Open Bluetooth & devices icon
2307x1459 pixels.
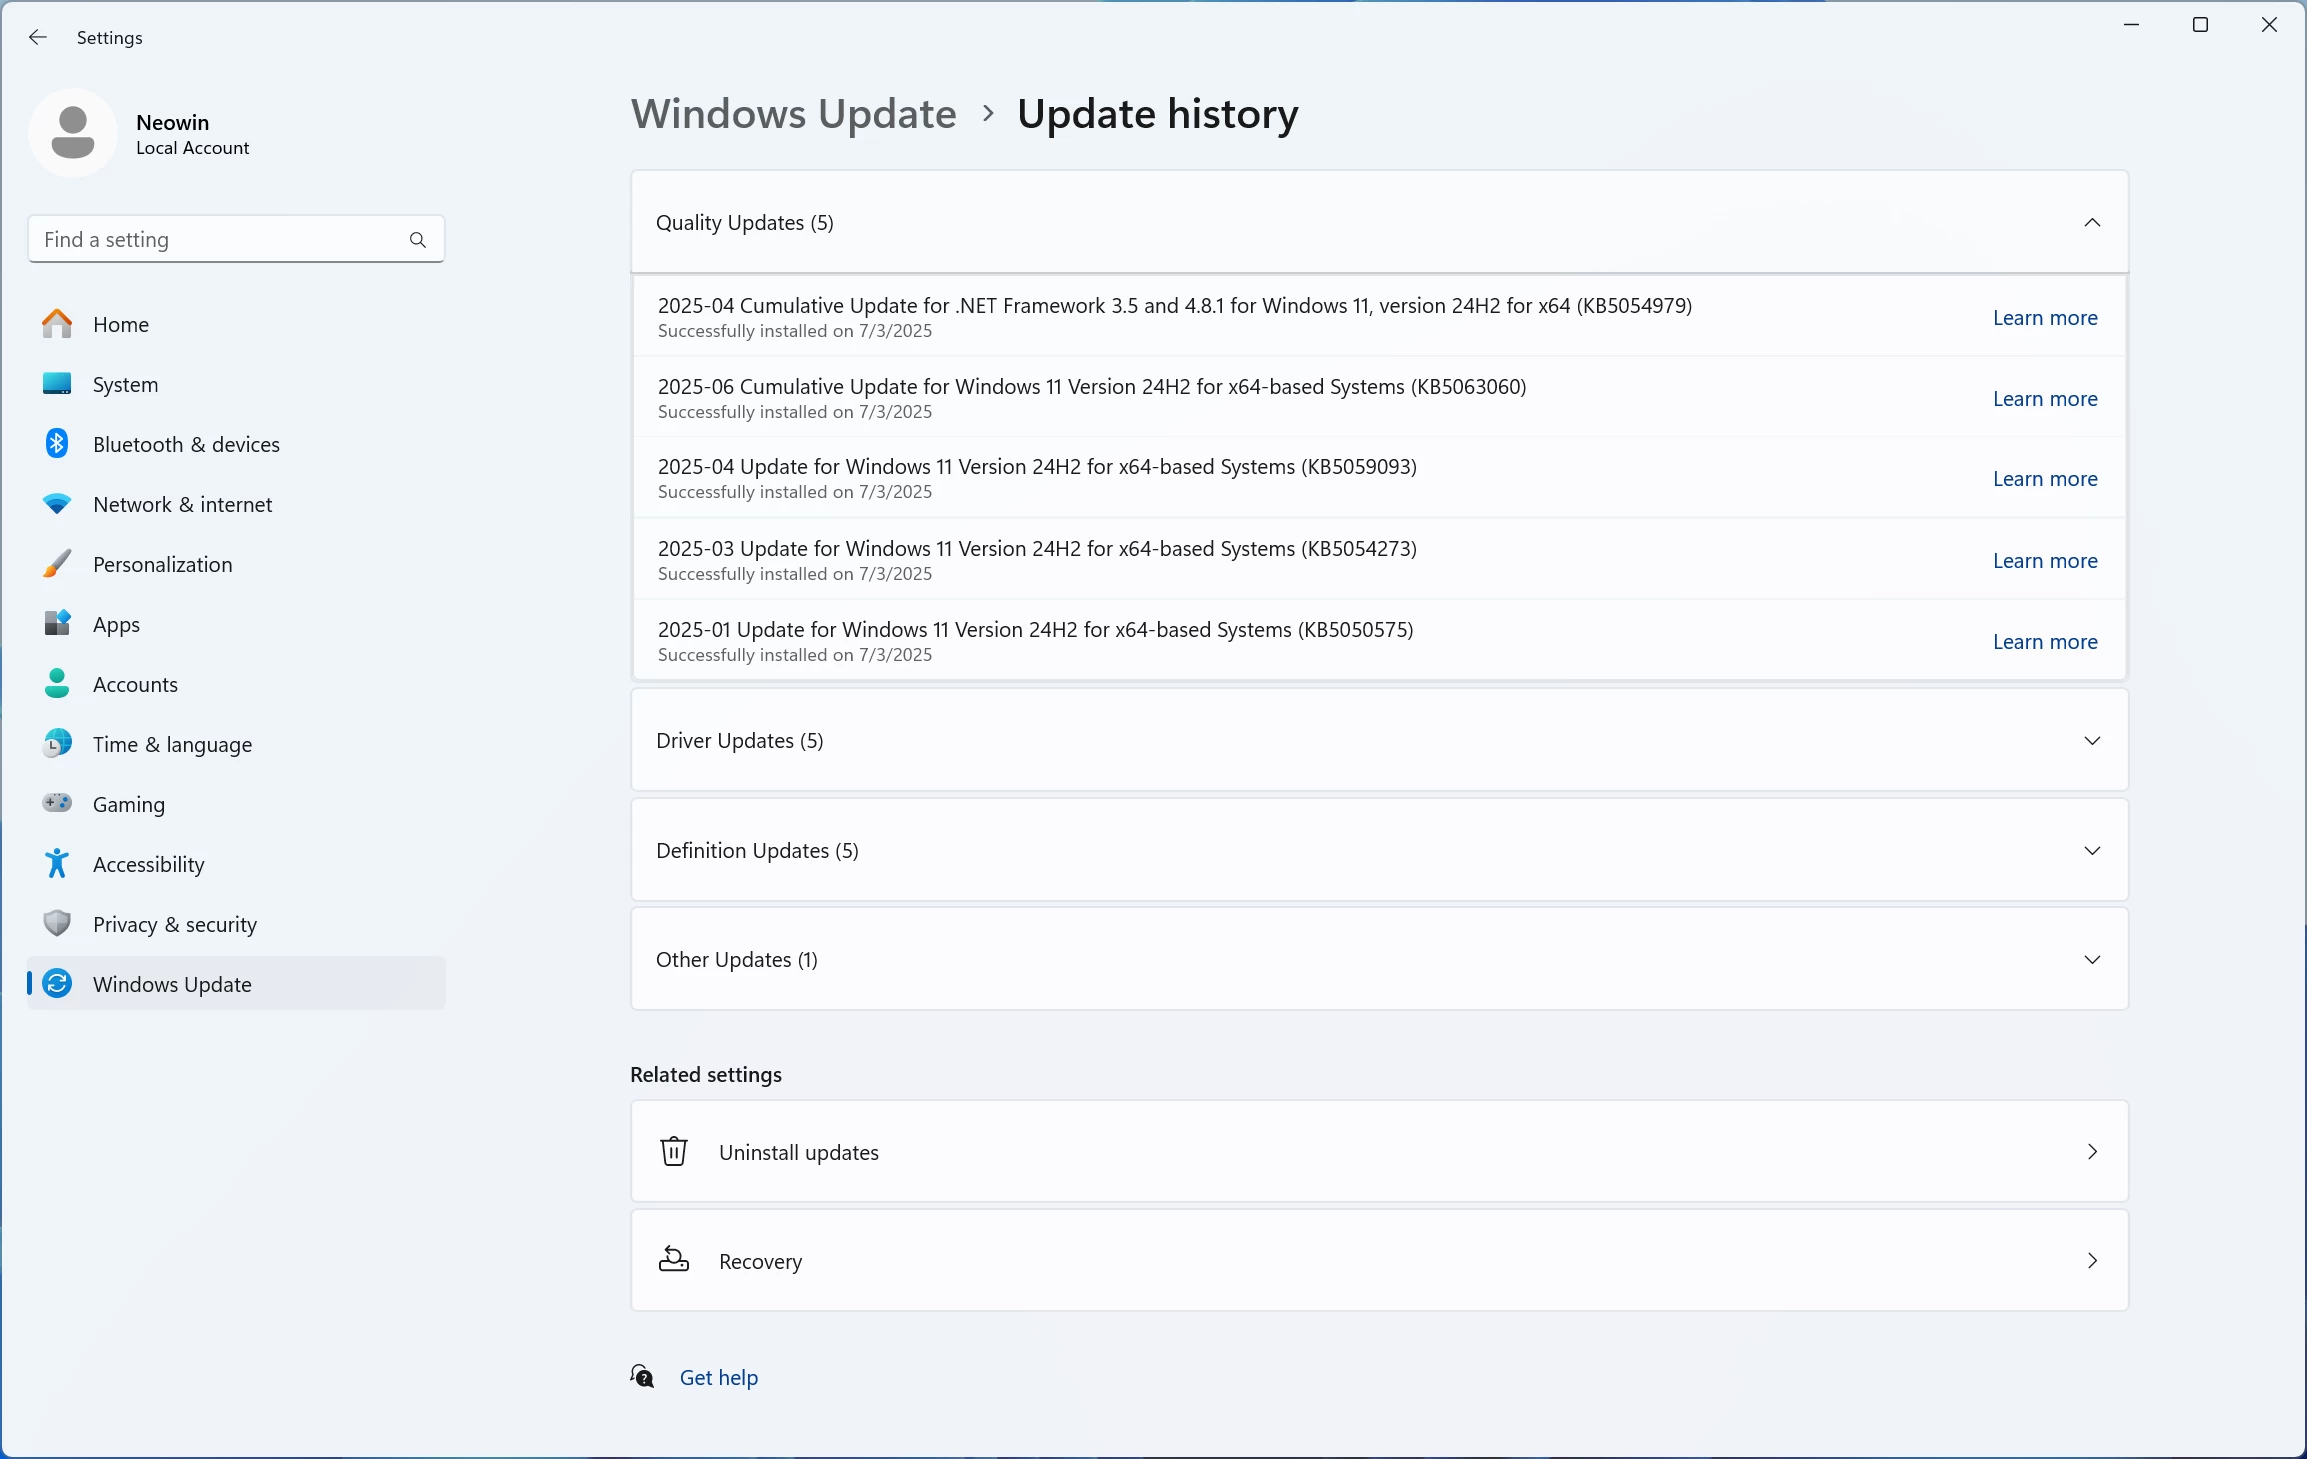pyautogui.click(x=57, y=444)
